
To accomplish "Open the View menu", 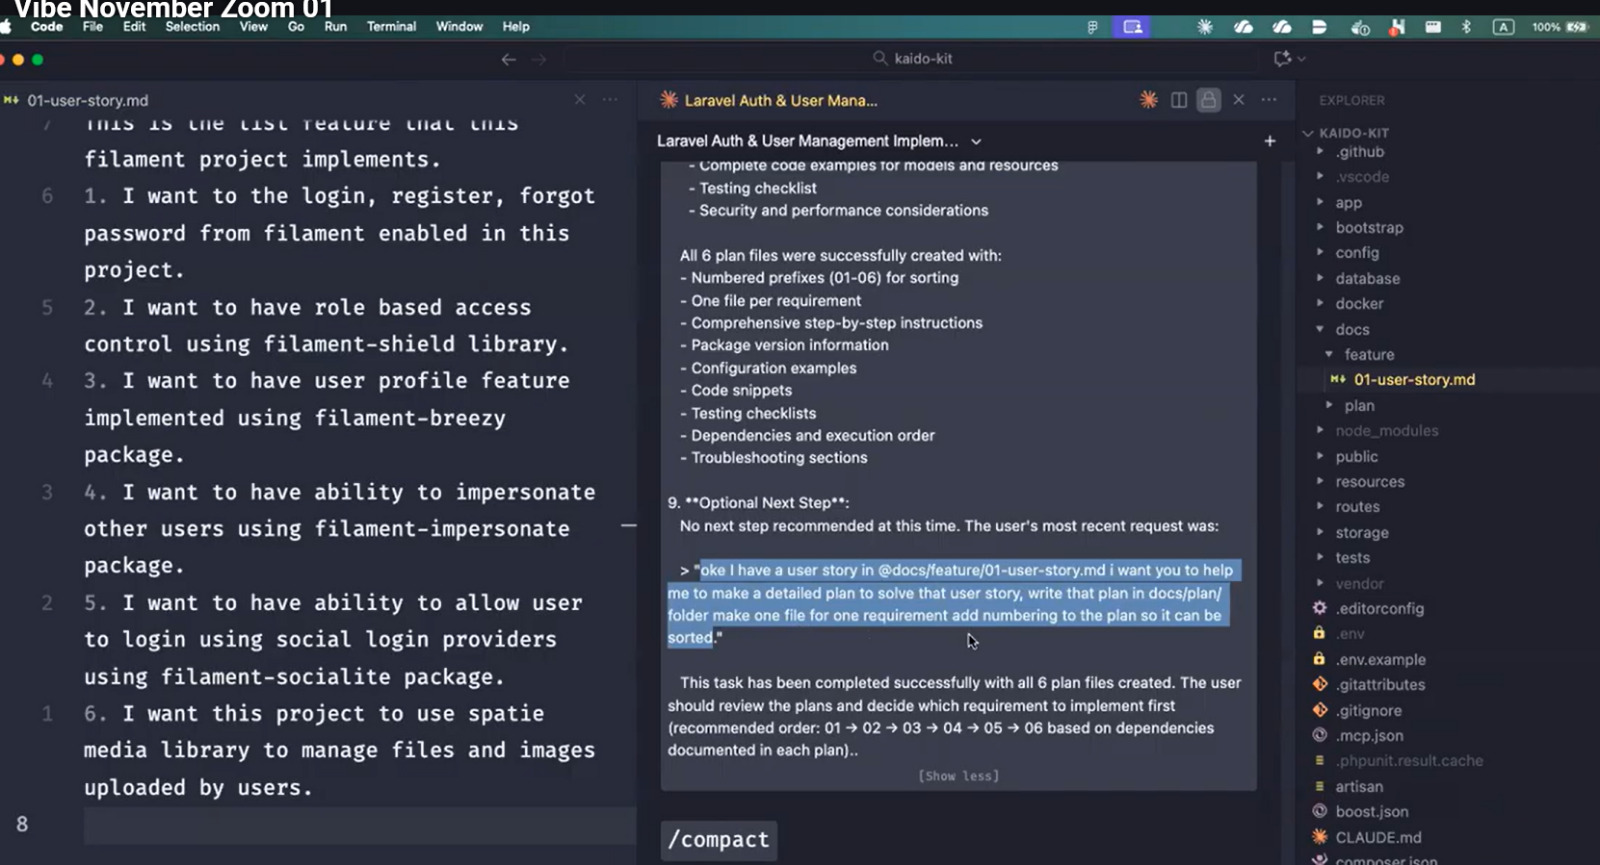I will (253, 27).
